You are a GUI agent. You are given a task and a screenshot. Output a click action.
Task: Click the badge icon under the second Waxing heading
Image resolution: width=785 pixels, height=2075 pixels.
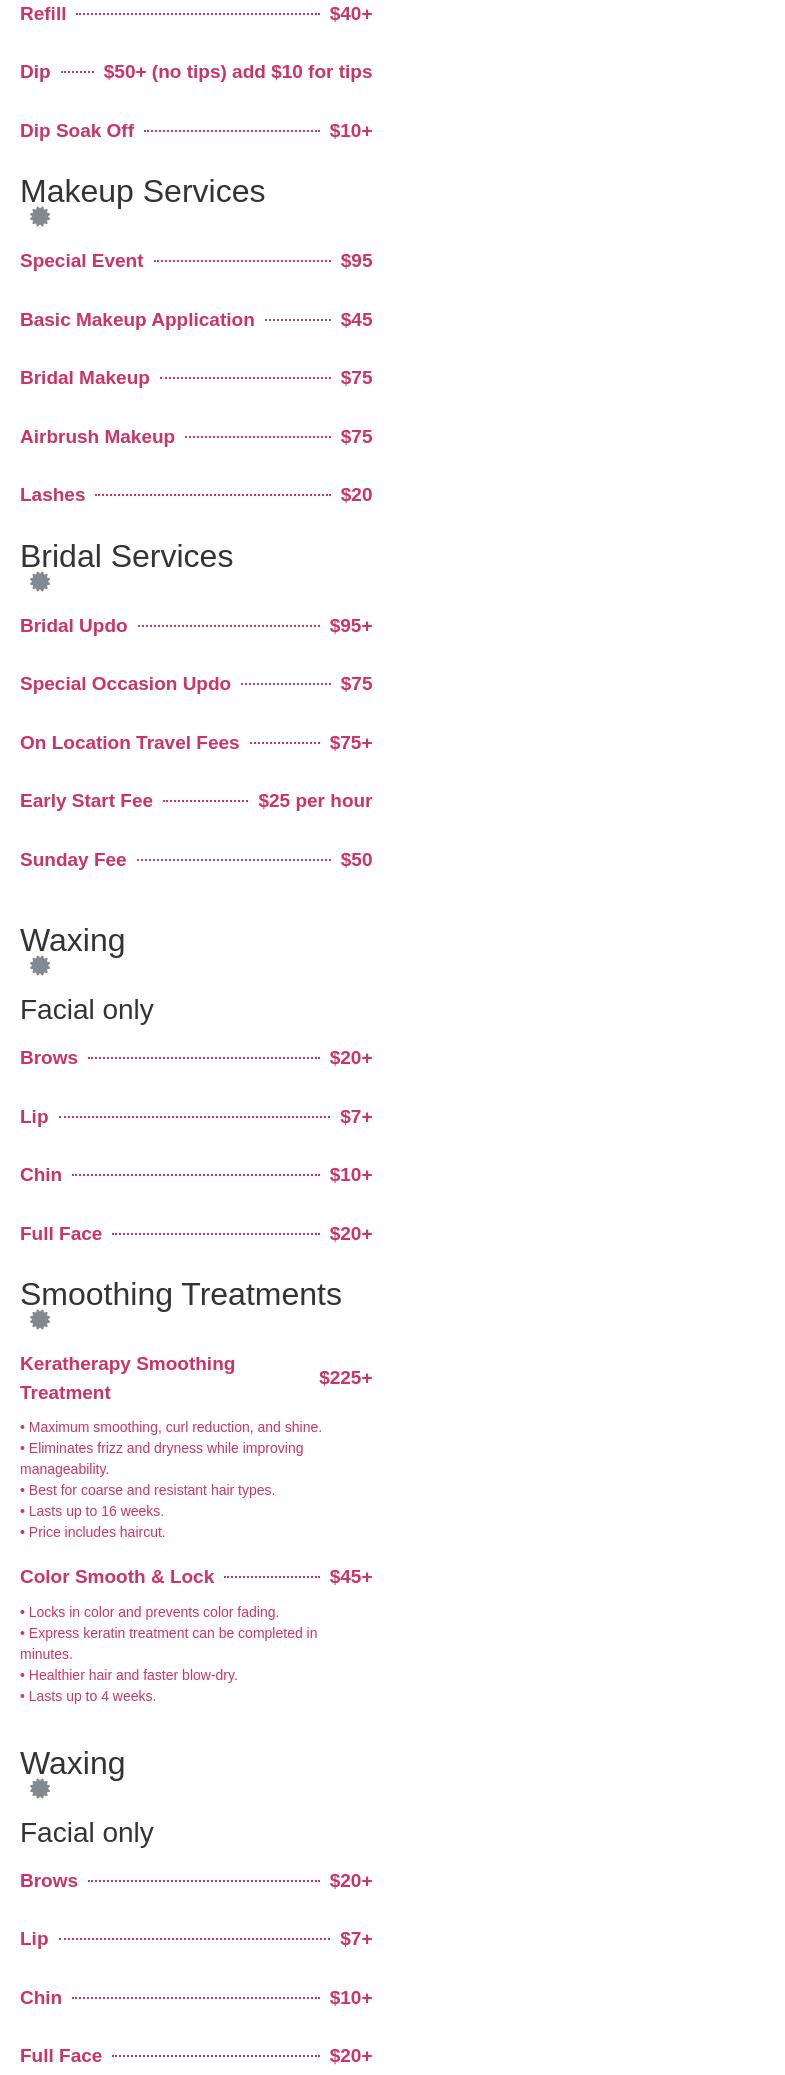[x=40, y=1789]
